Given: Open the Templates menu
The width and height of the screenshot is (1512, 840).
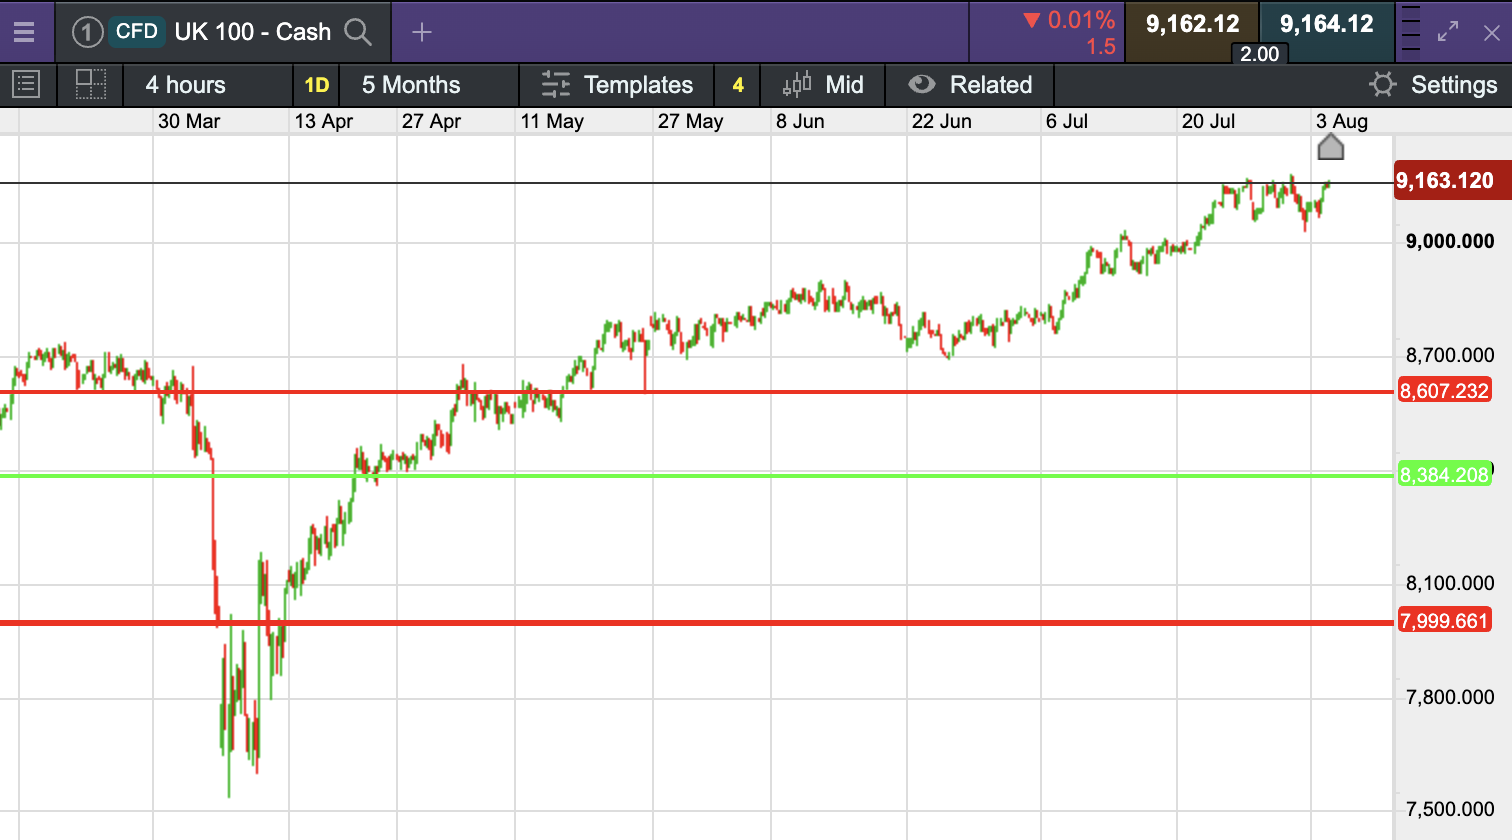Looking at the screenshot, I should (617, 85).
